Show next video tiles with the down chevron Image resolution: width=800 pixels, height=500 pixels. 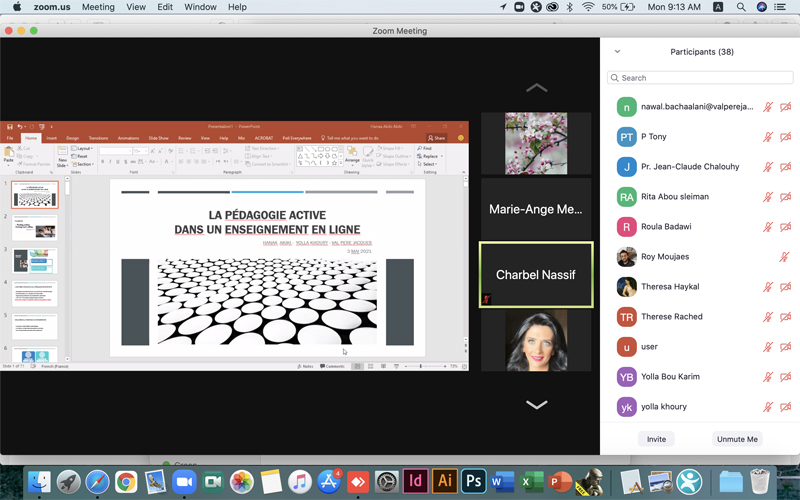click(x=537, y=405)
